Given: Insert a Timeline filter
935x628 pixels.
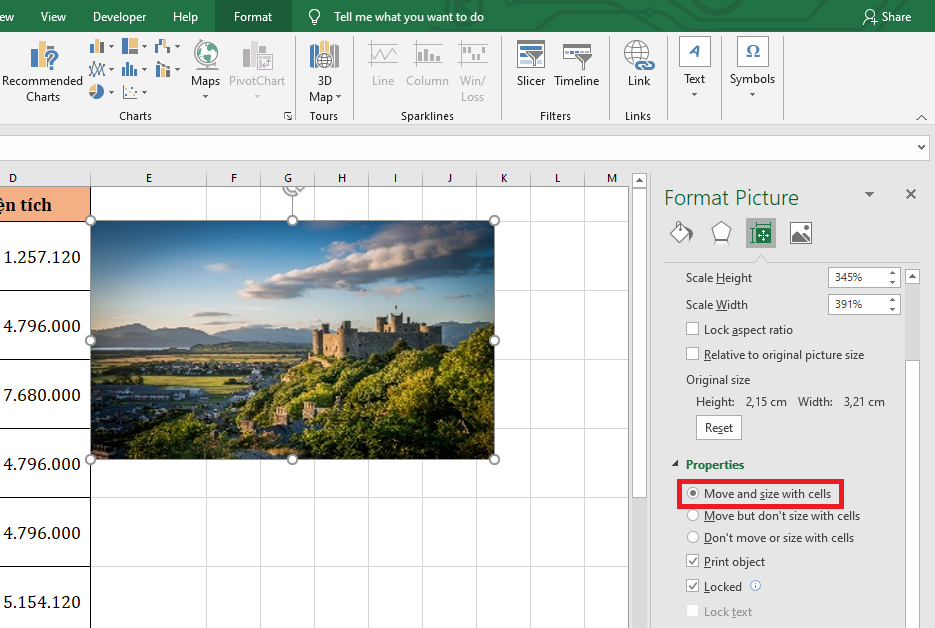Looking at the screenshot, I should pyautogui.click(x=577, y=65).
